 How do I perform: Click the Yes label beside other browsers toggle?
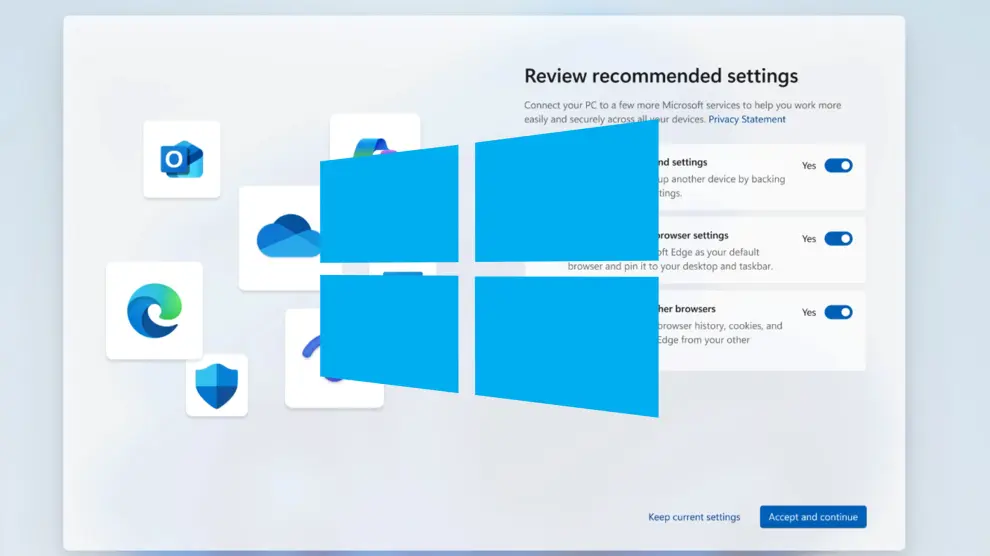tap(809, 312)
